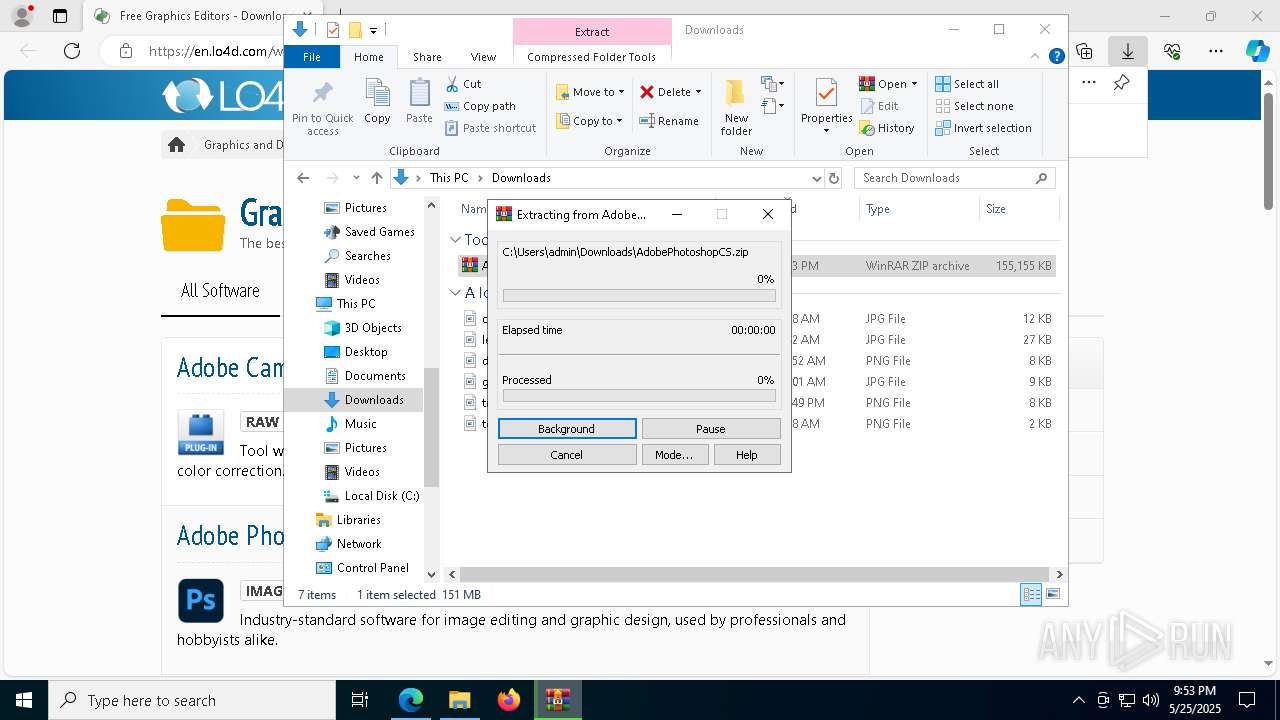Sort files by Type column

918,209
